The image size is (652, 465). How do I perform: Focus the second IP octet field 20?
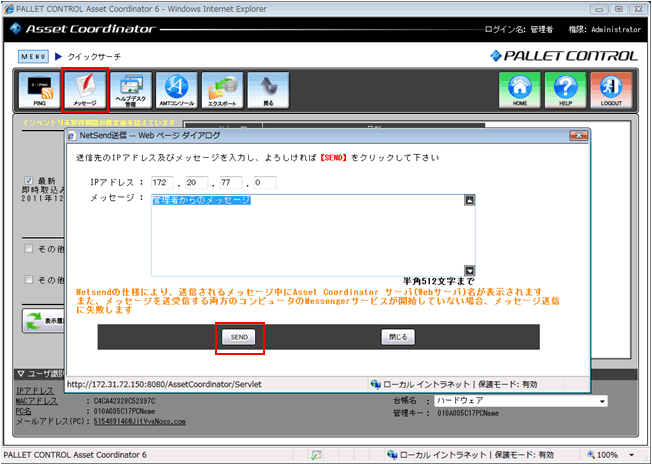tap(197, 183)
